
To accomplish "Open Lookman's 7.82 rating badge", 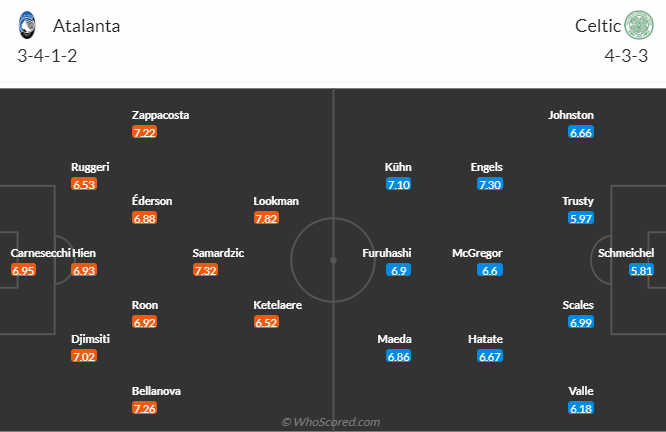I will [x=266, y=218].
